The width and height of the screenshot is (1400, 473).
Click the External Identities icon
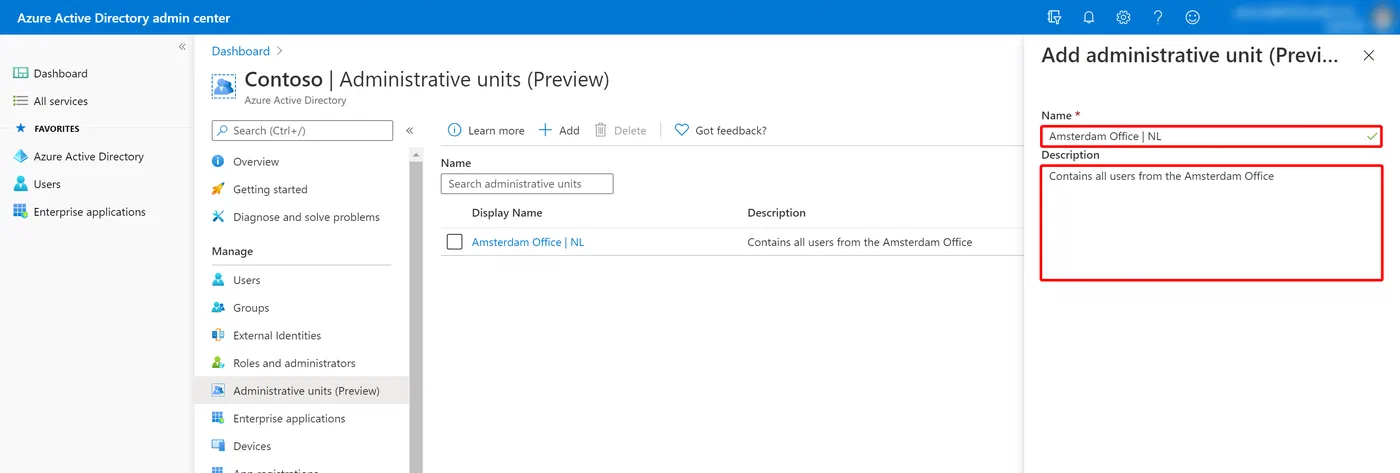tap(218, 335)
